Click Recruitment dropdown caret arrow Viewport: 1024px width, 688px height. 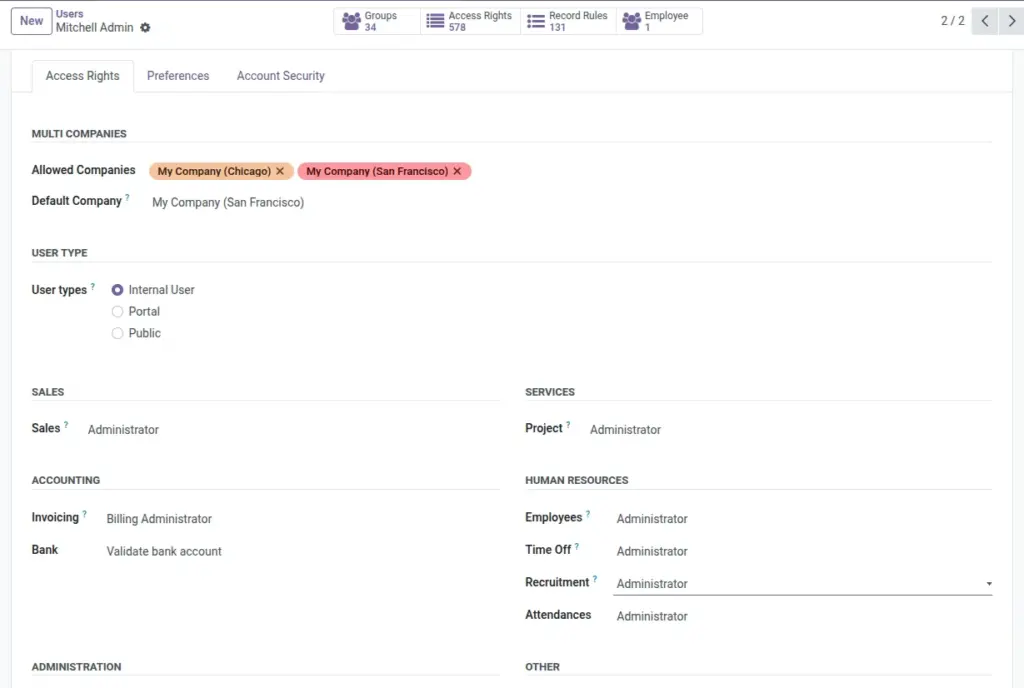(x=989, y=584)
